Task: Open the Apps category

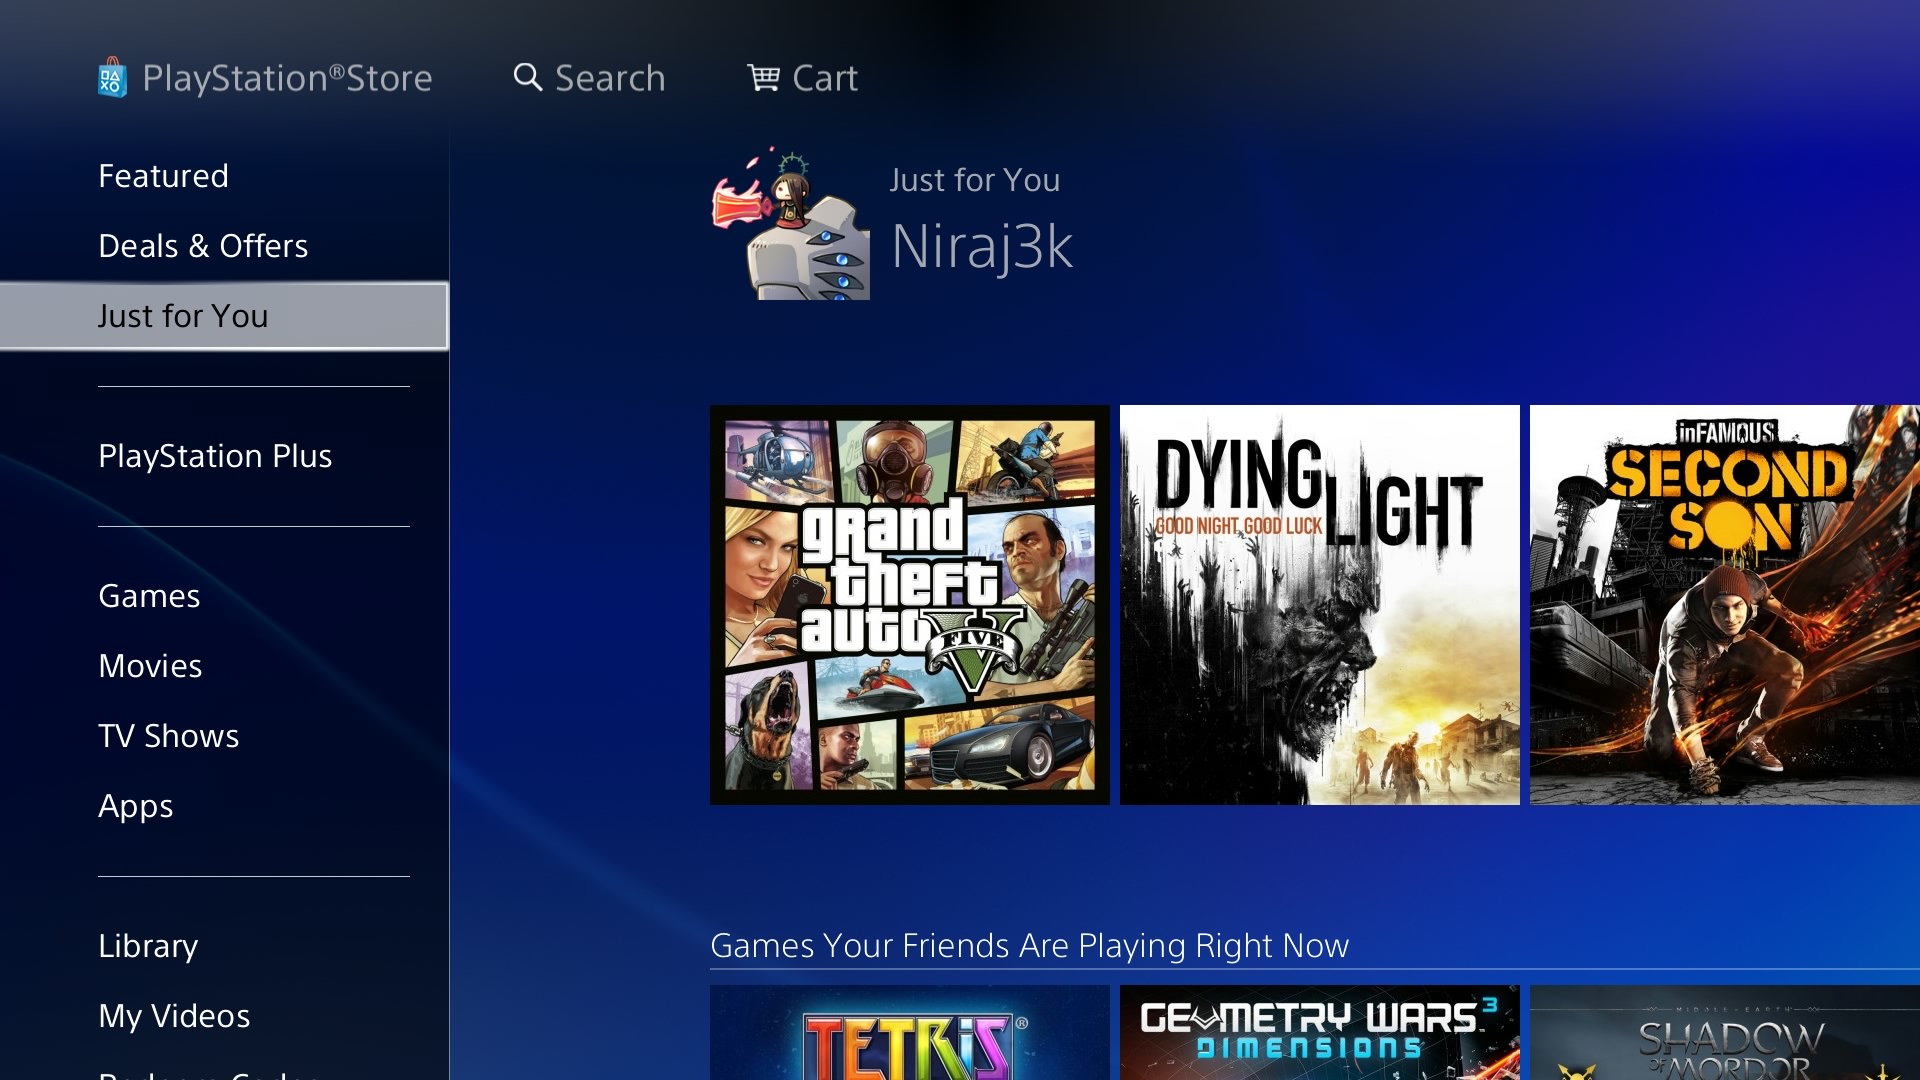Action: [x=135, y=806]
